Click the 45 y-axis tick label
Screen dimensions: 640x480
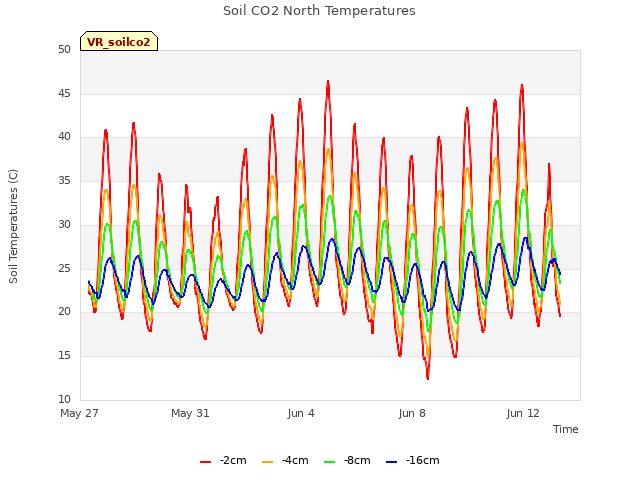[x=64, y=93]
